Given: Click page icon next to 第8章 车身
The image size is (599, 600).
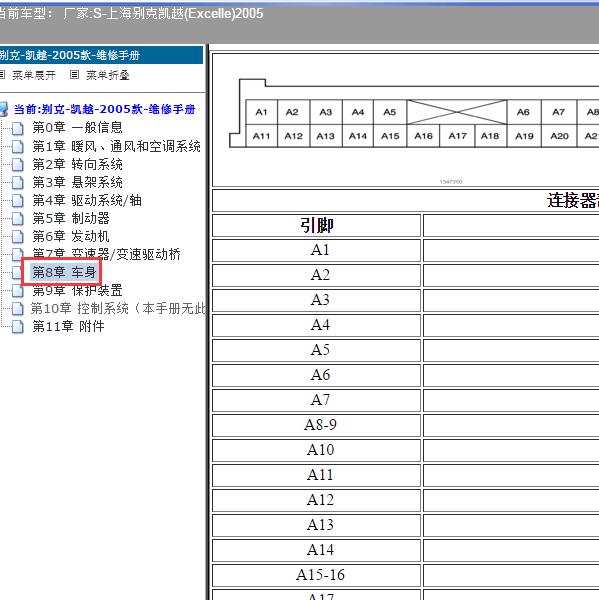Looking at the screenshot, I should click(17, 273).
